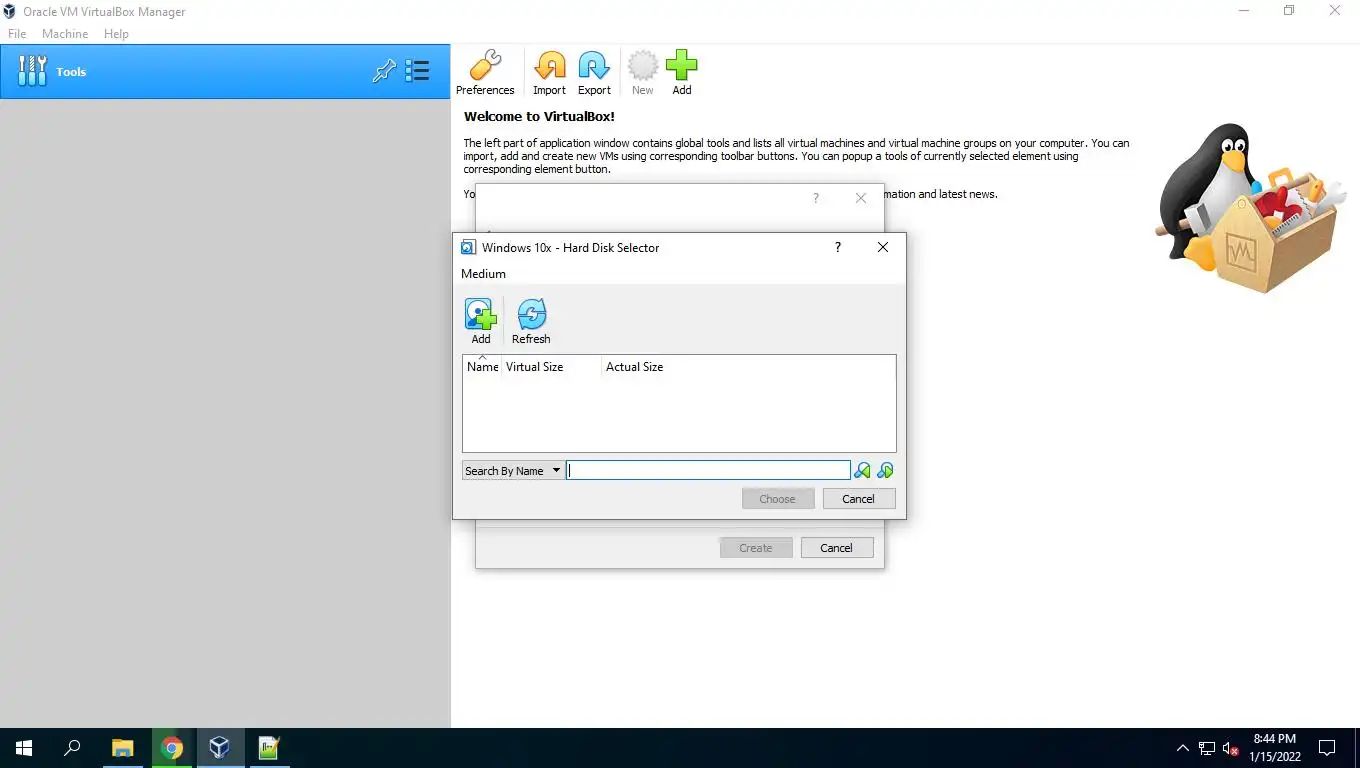Click the disabled Choose button
Screen dimensions: 1360x768
click(778, 498)
